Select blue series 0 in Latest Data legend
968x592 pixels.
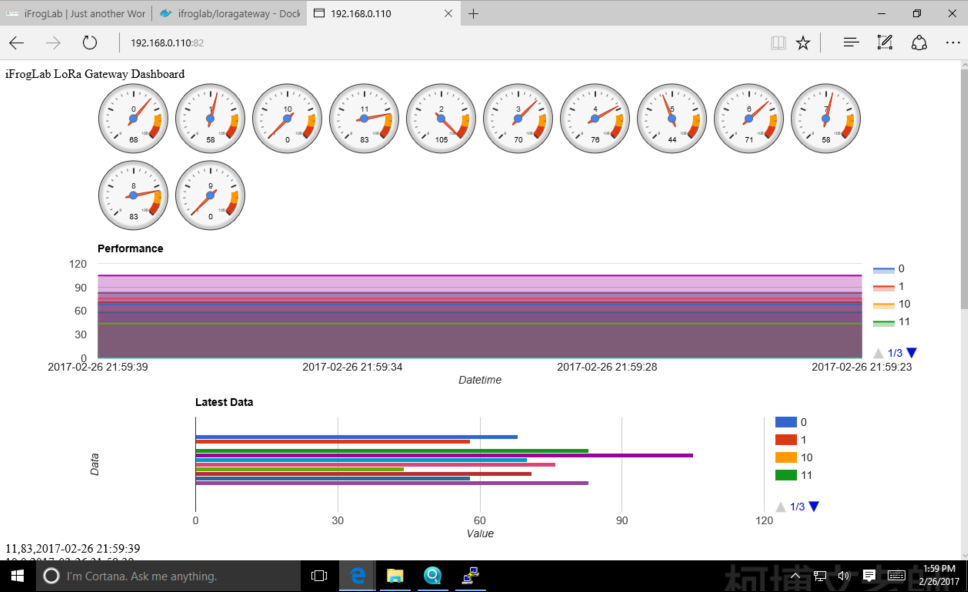point(791,422)
